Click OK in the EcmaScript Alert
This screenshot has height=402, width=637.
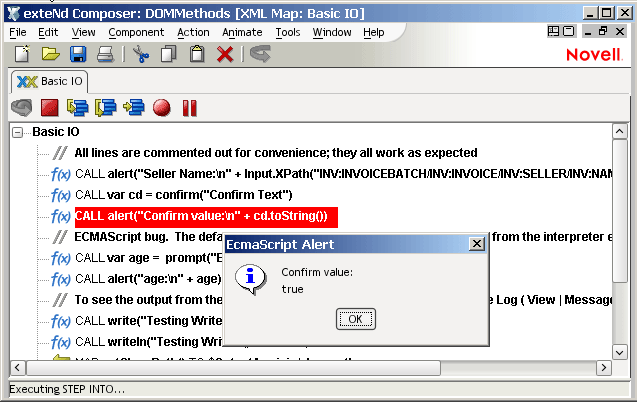pos(355,319)
